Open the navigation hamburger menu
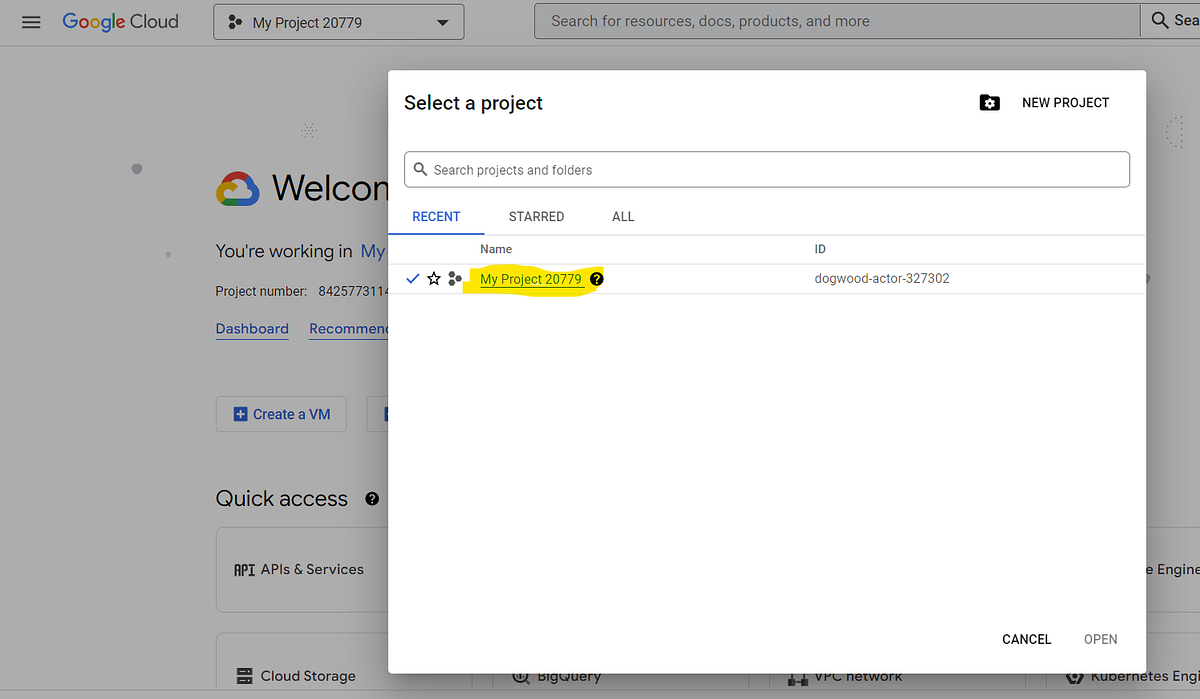The image size is (1200, 699). pos(31,21)
